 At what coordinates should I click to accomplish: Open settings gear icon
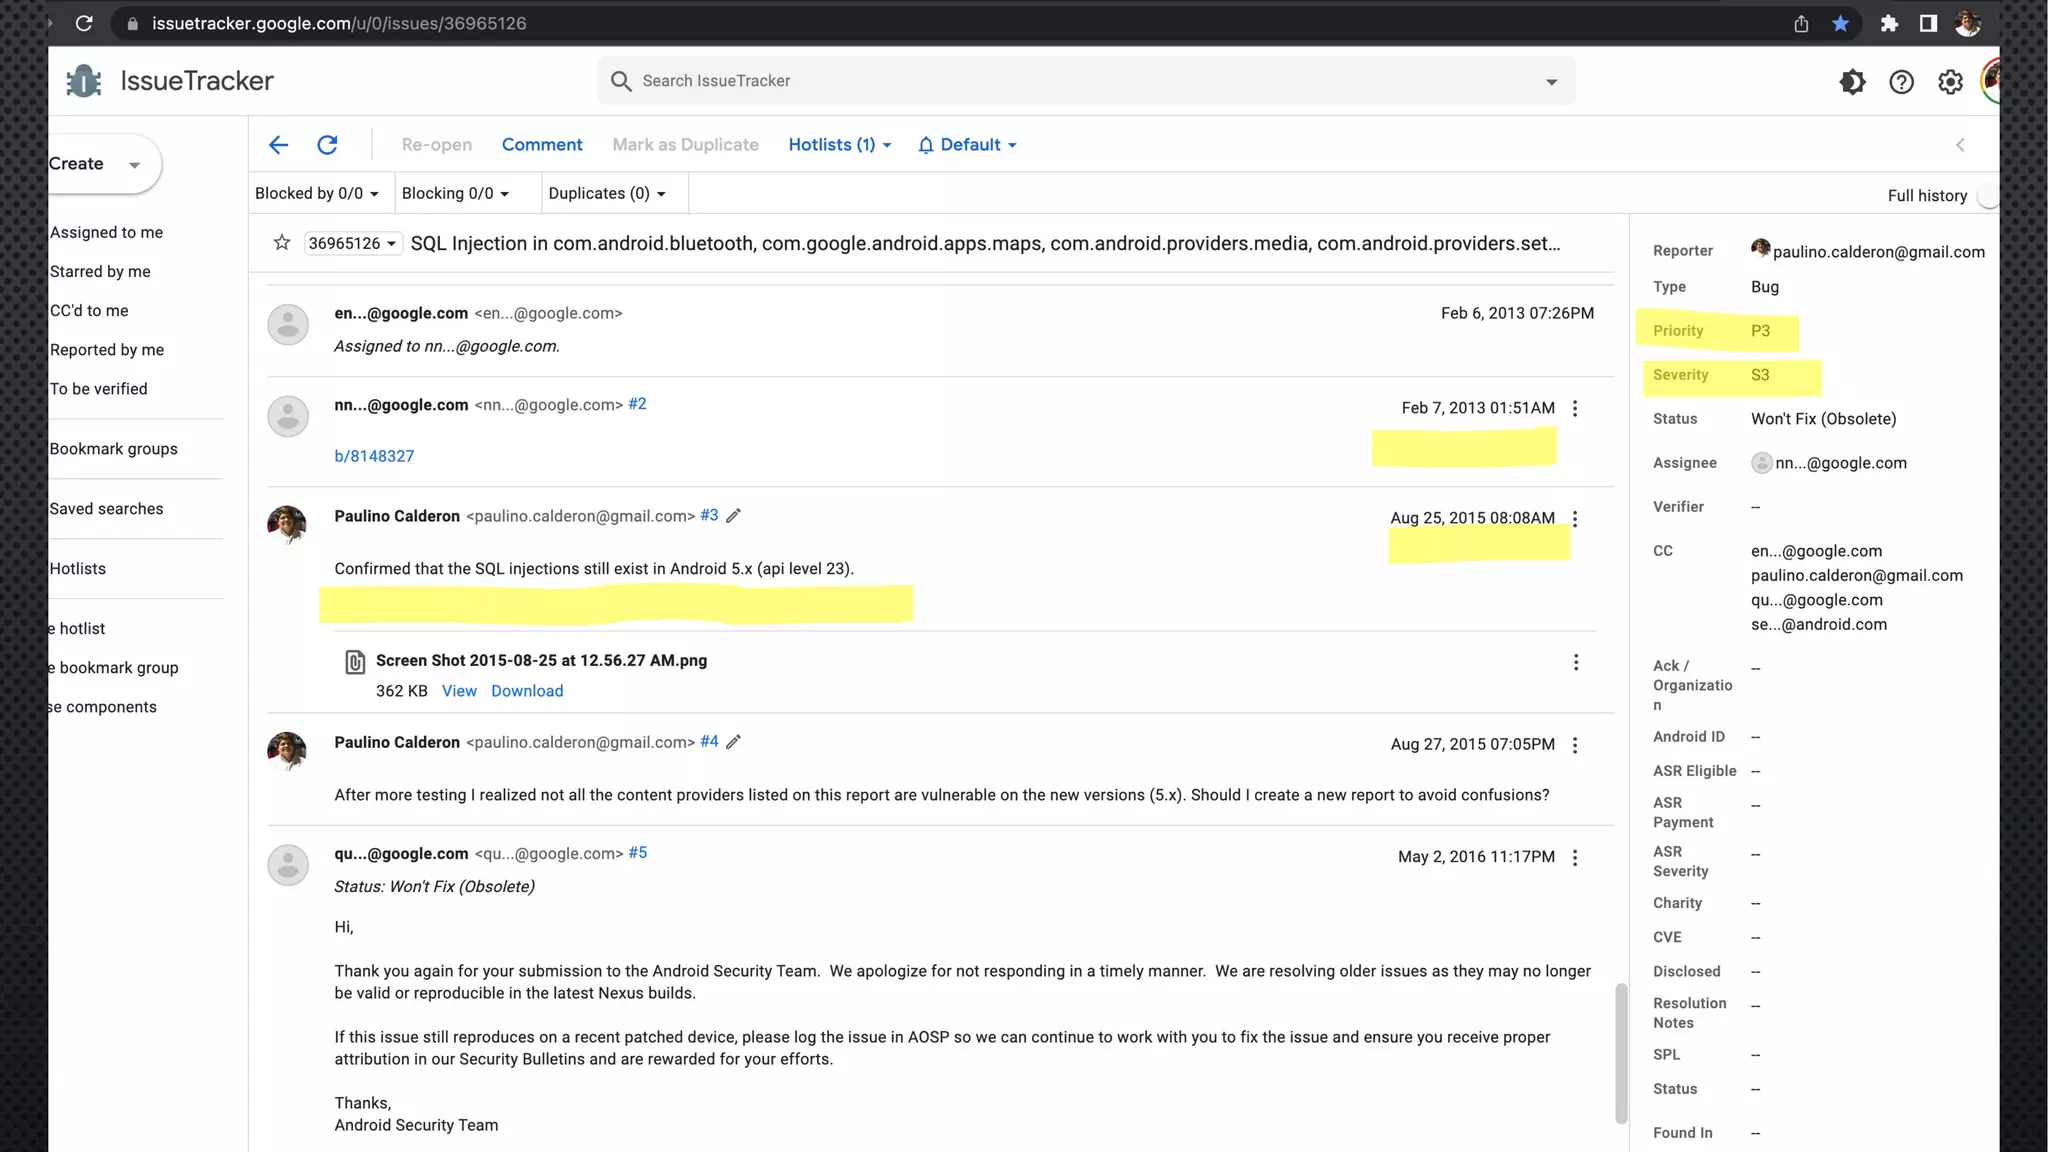tap(1950, 82)
